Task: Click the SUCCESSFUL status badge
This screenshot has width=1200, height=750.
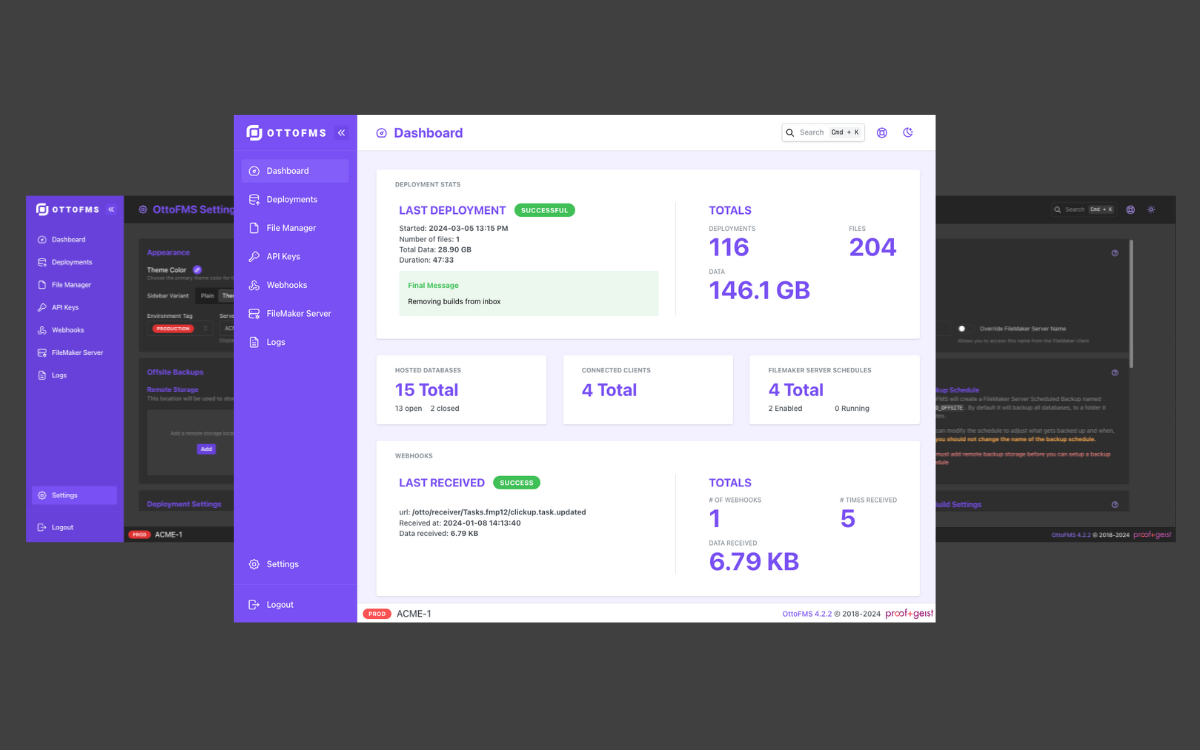Action: [545, 210]
